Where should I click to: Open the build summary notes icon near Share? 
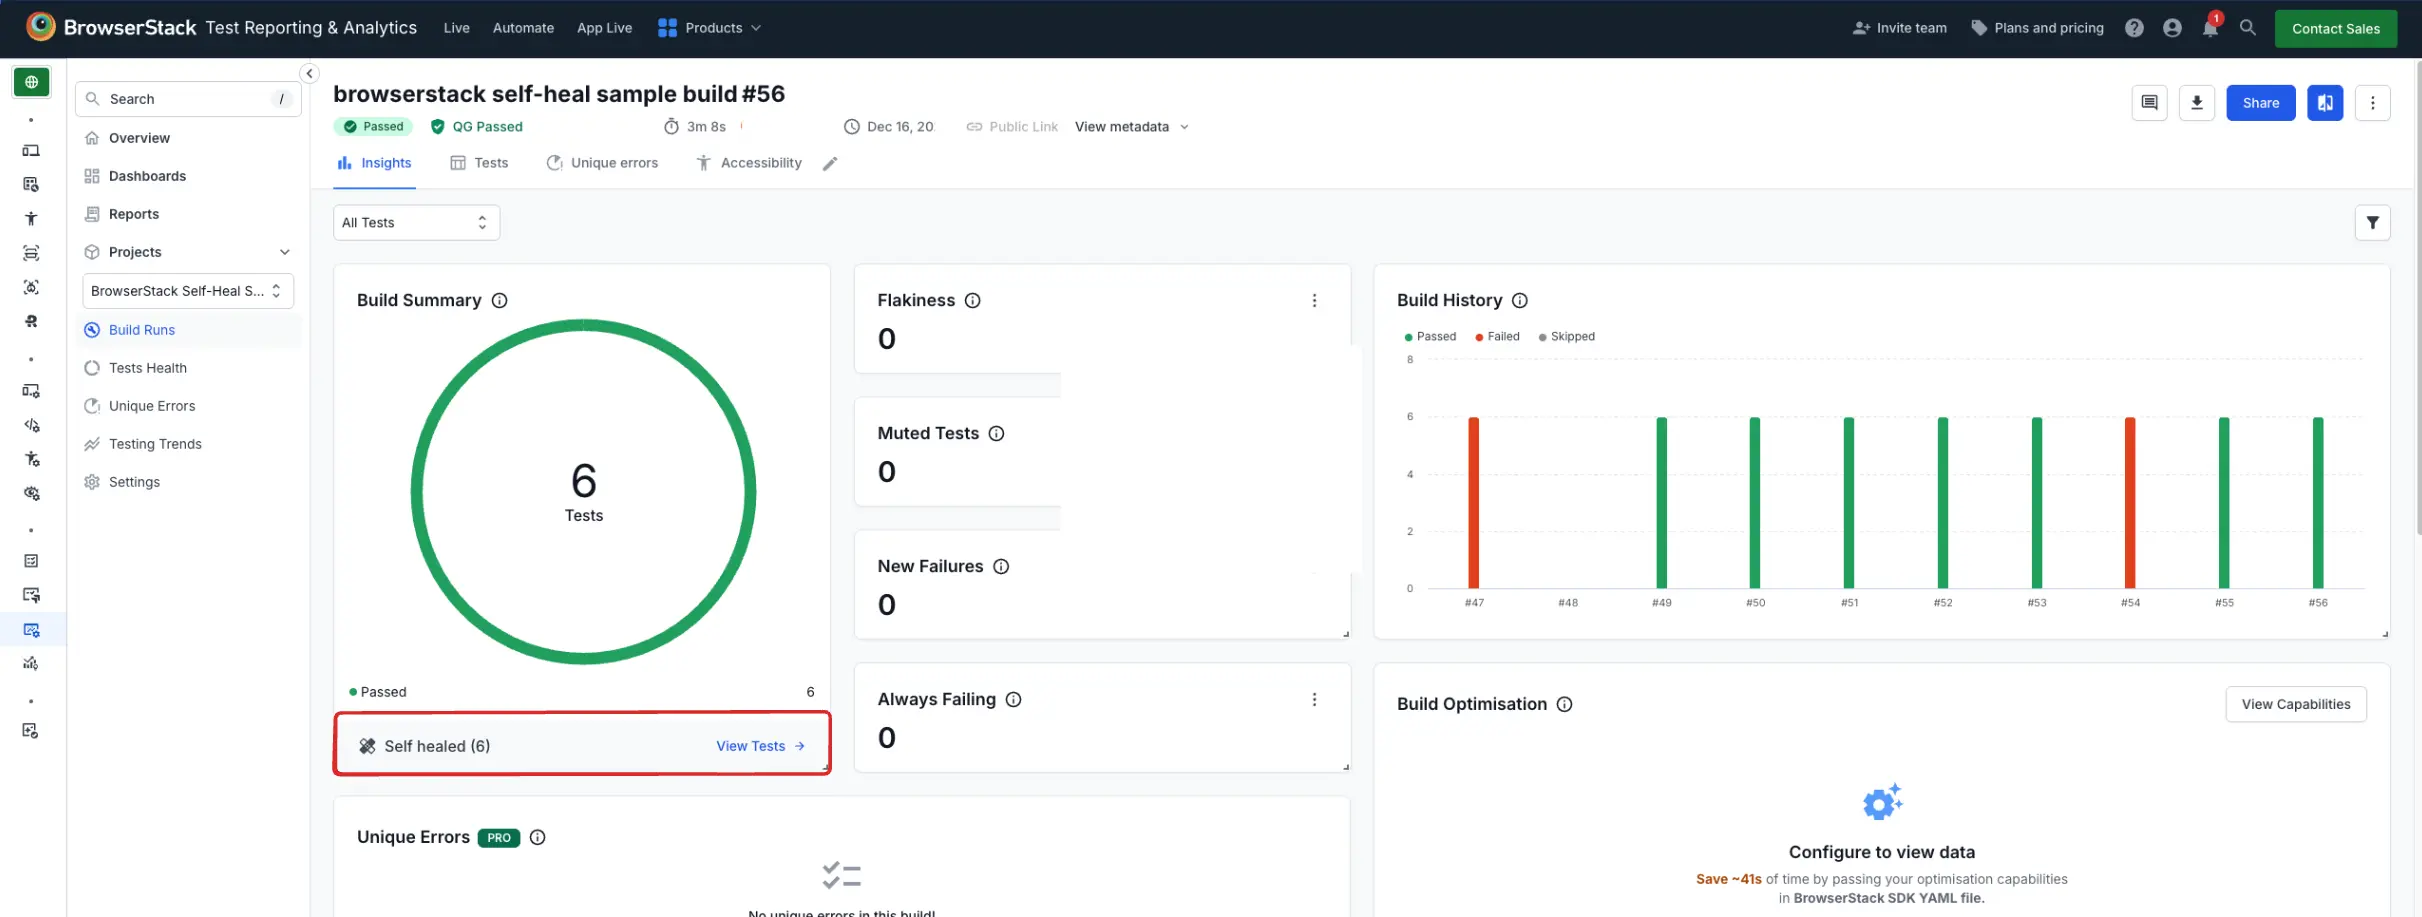[x=2149, y=102]
